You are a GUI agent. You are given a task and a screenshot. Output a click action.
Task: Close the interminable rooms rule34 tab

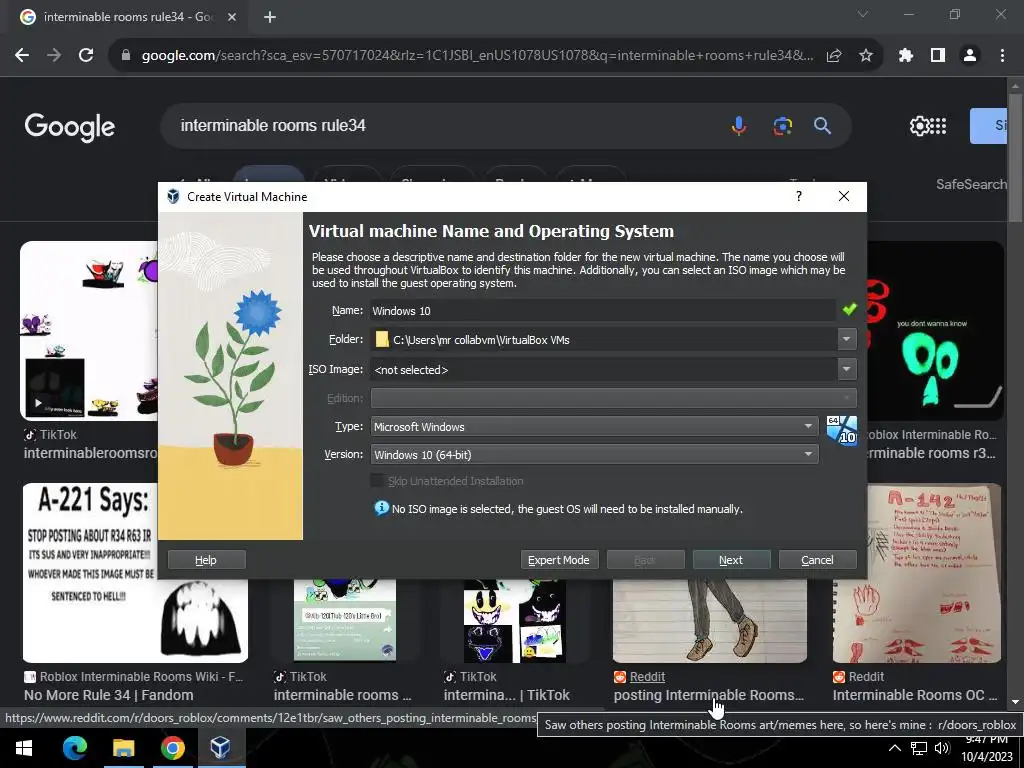point(232,17)
